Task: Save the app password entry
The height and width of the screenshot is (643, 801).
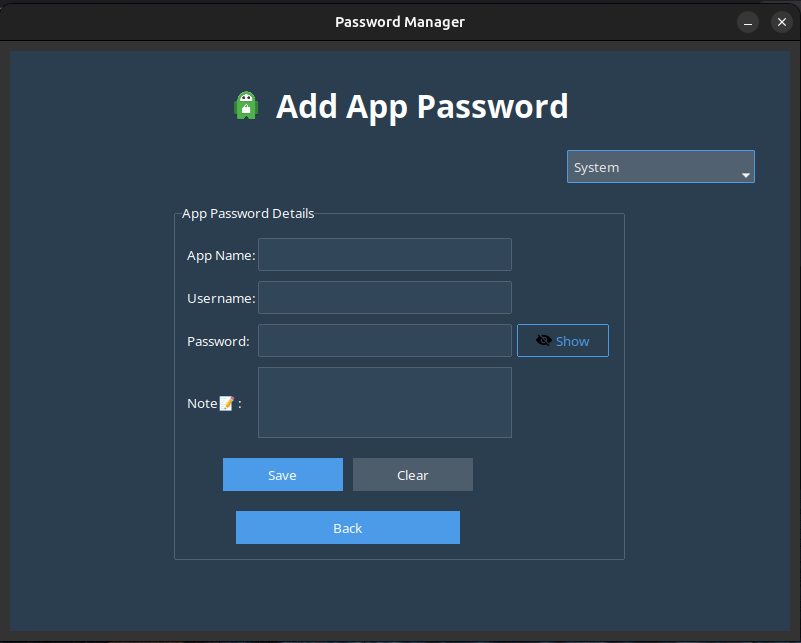Action: coord(282,475)
